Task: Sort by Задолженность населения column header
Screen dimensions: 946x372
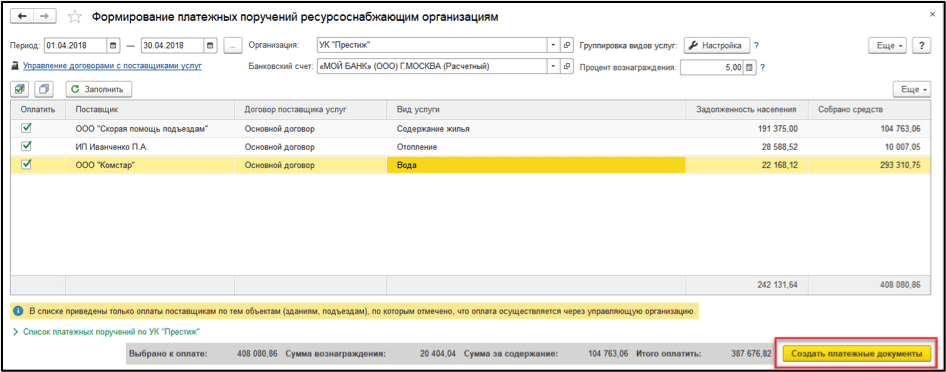Action: (x=748, y=109)
